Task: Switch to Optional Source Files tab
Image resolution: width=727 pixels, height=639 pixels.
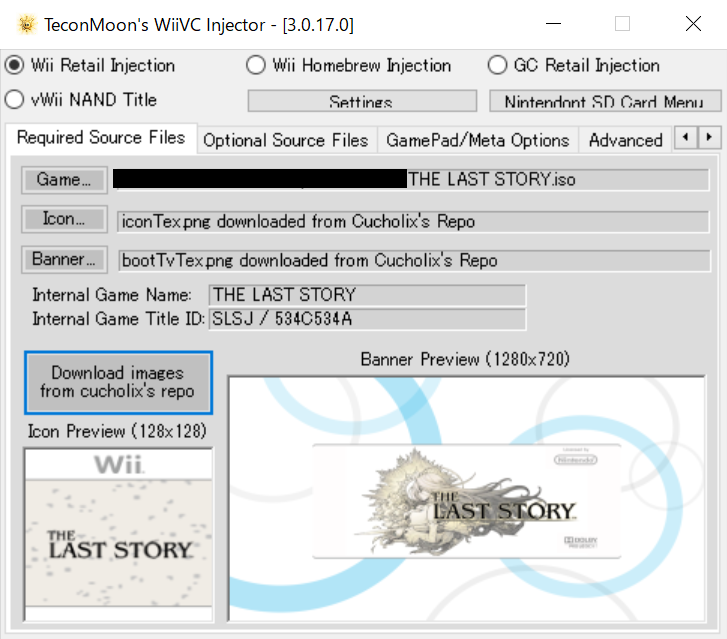Action: point(286,140)
